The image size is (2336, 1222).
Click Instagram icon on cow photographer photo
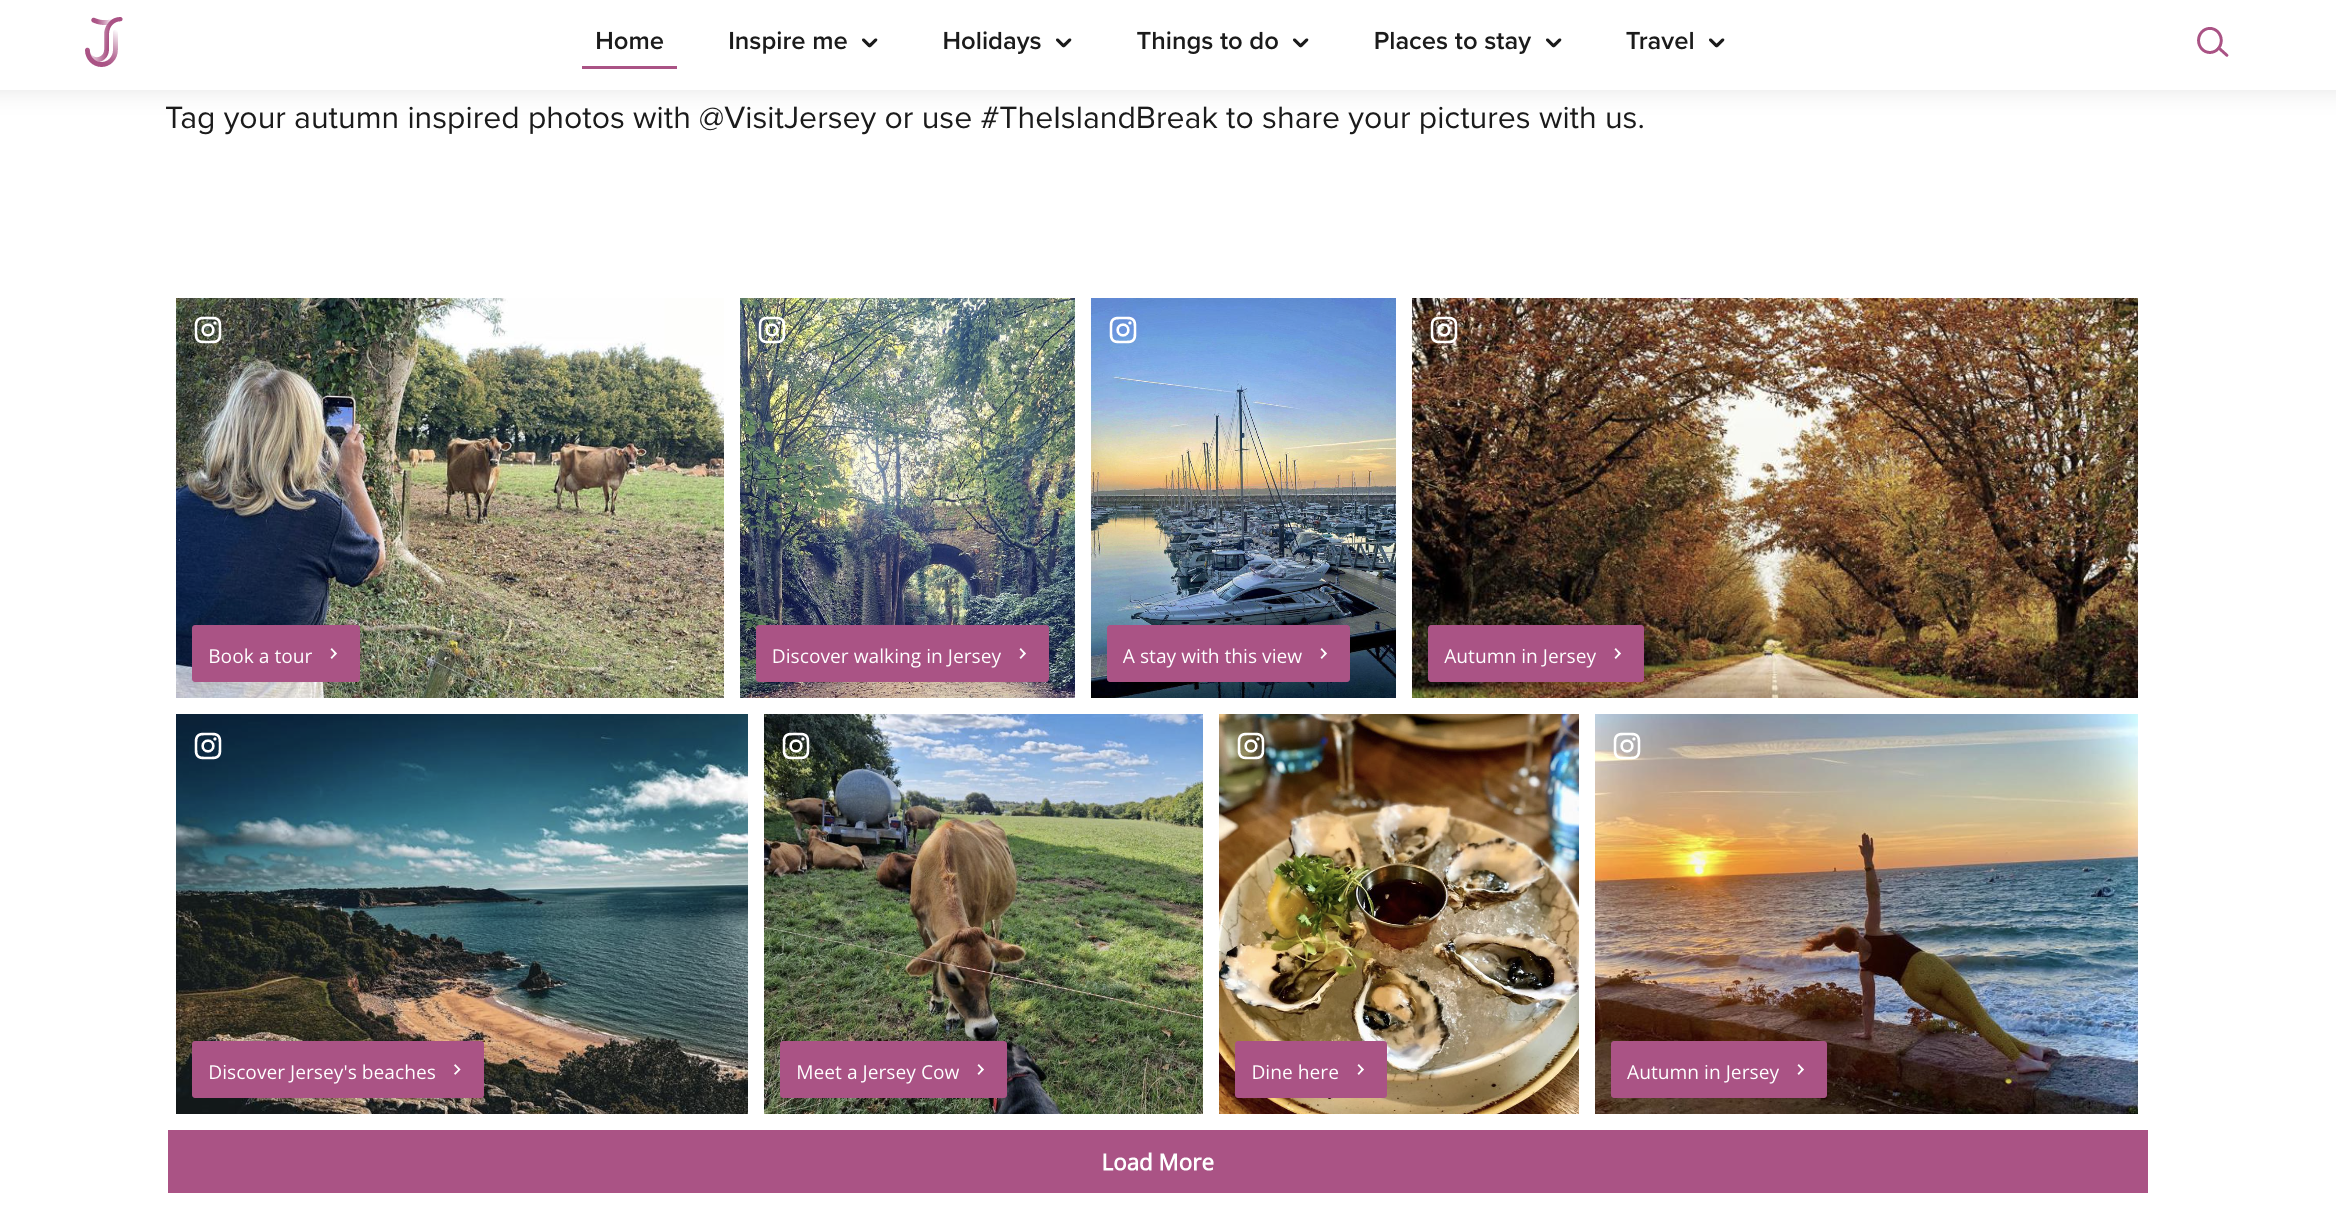tap(208, 330)
